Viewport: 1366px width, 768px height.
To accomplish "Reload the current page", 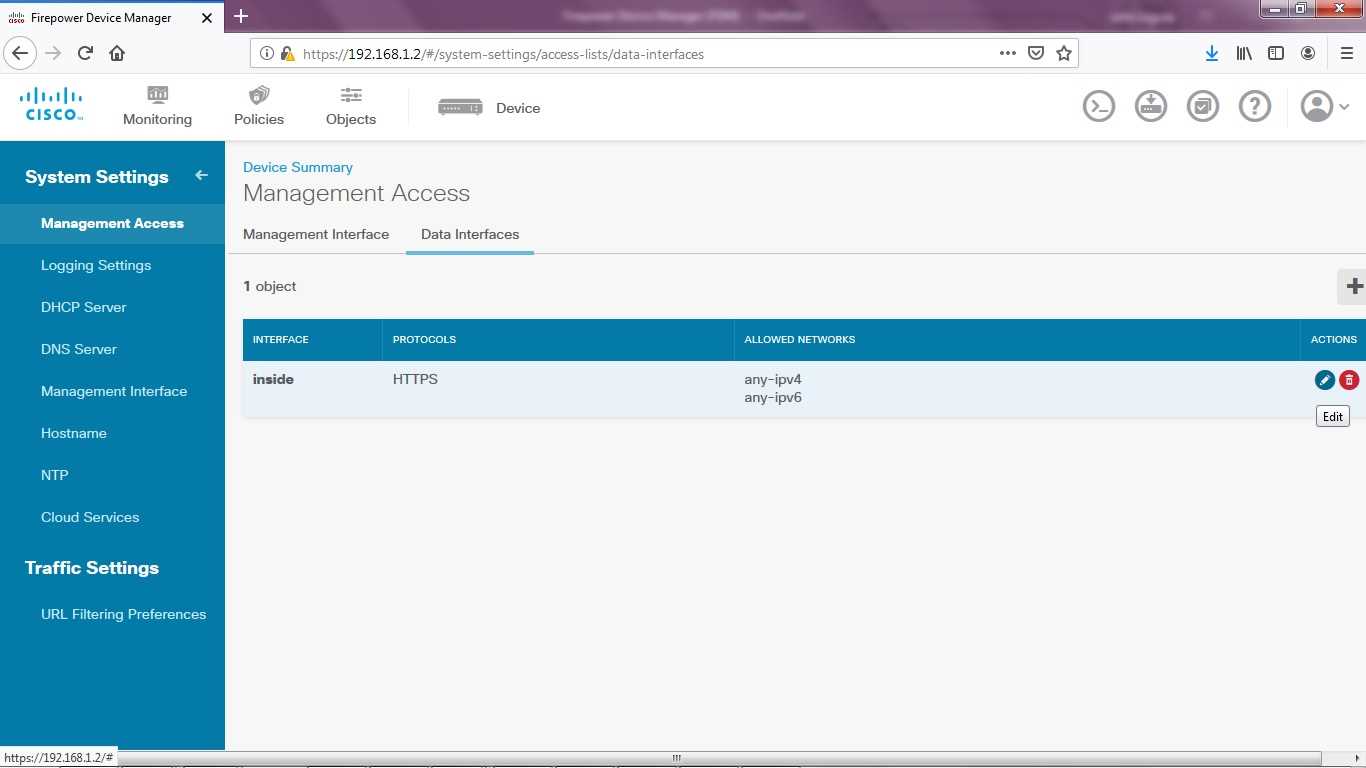I will pyautogui.click(x=85, y=53).
